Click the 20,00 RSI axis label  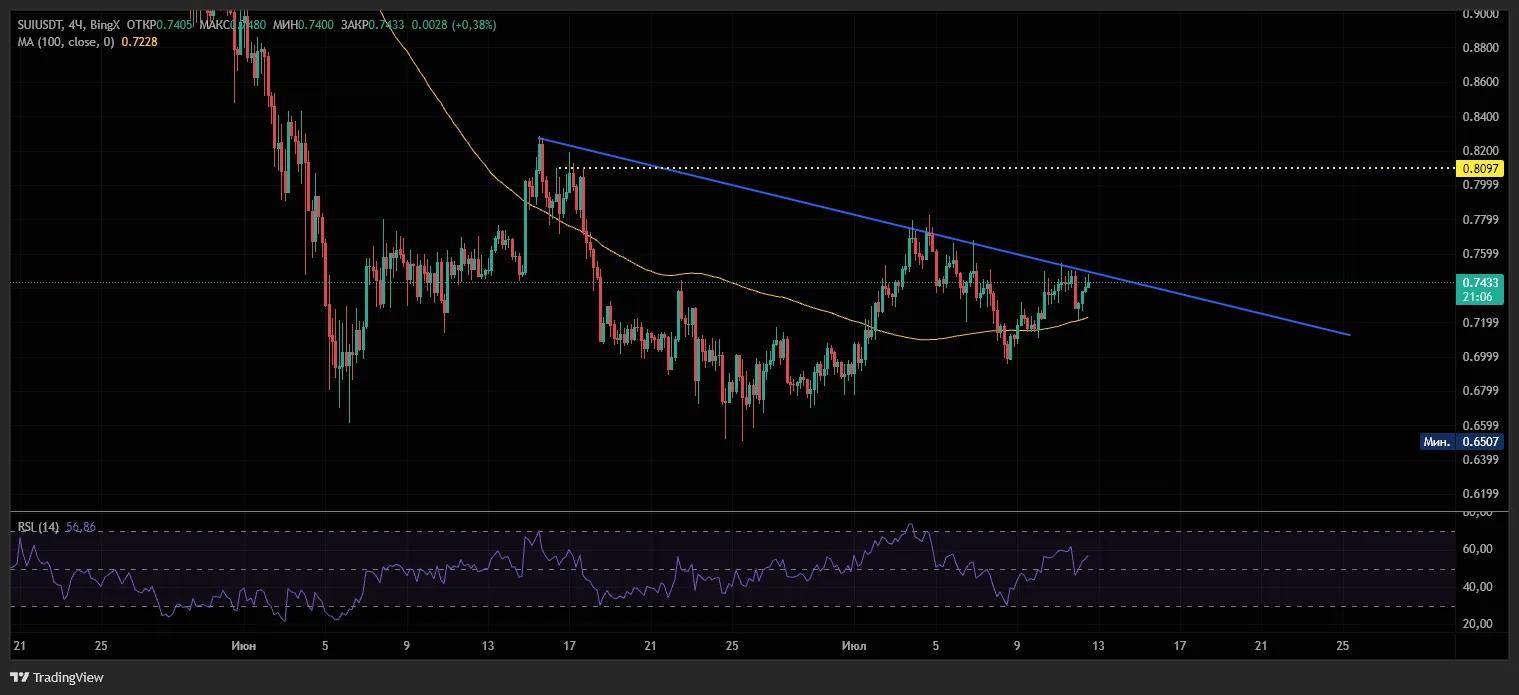(x=1477, y=624)
